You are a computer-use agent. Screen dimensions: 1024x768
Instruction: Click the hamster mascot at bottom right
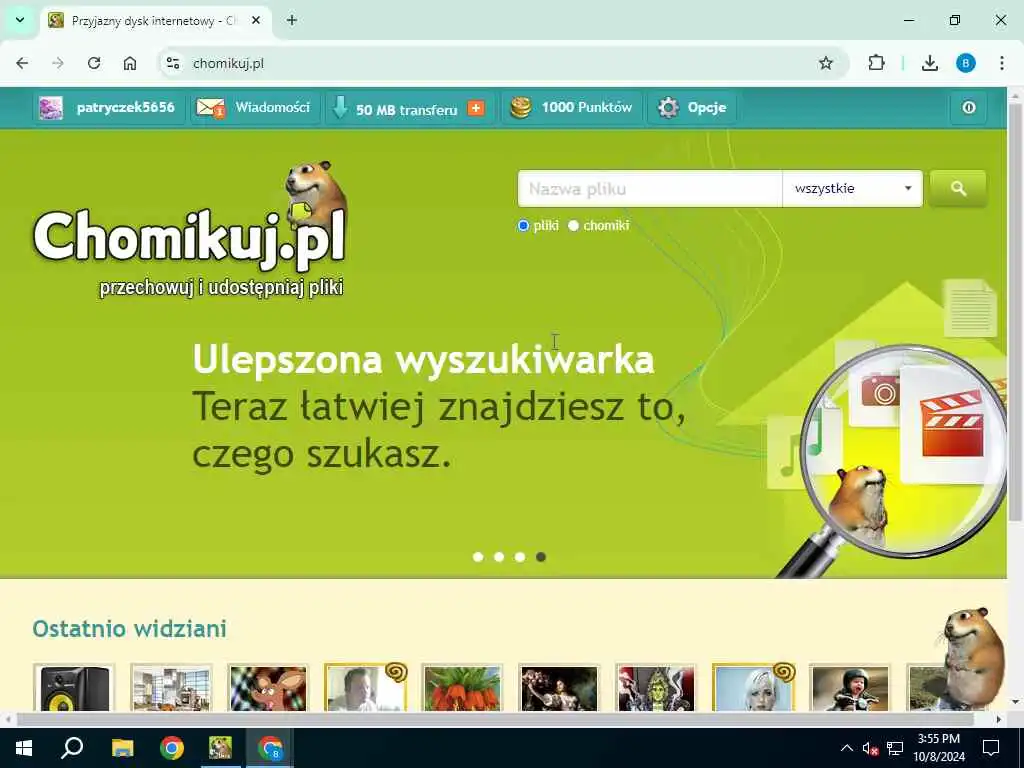pos(974,656)
